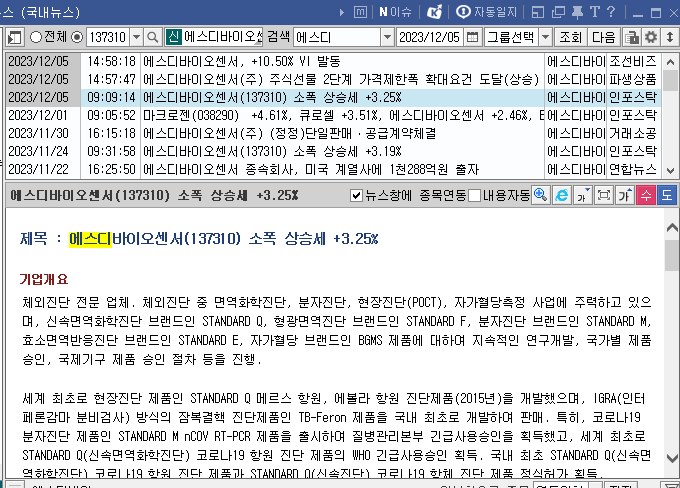Image resolution: width=680 pixels, height=488 pixels.
Task: Toggle 내용자동 checkbox
Action: 474,196
